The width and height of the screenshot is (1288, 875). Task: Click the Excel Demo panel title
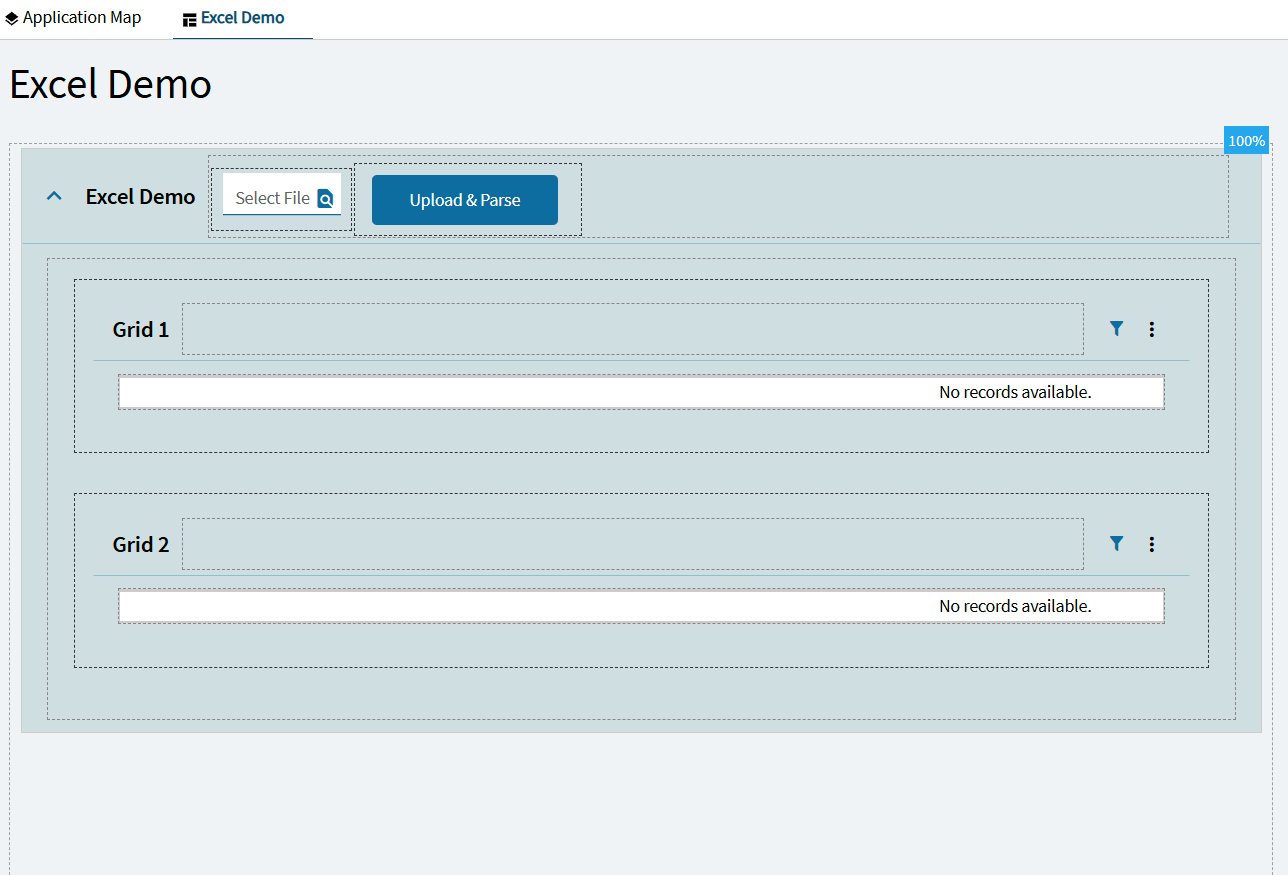pyautogui.click(x=140, y=196)
